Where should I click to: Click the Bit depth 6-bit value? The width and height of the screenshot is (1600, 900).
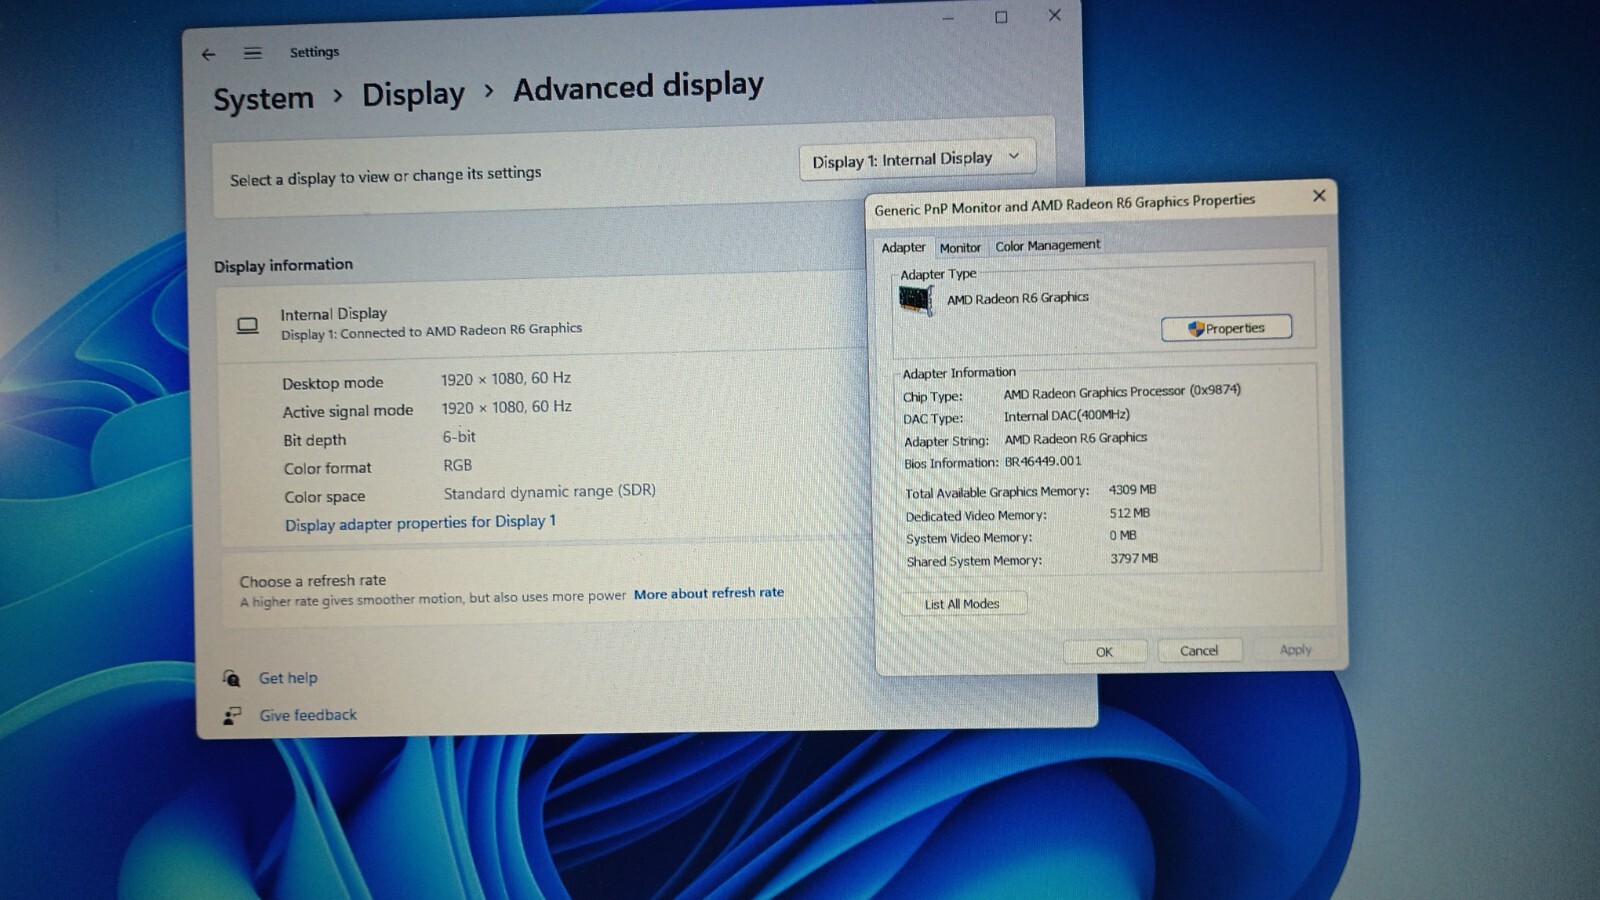pyautogui.click(x=459, y=437)
